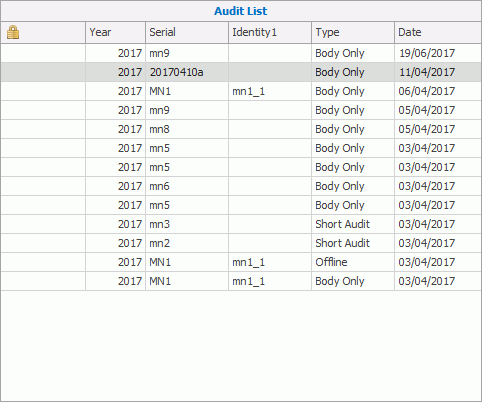Select the mn9 audit dated 05/04/2017

click(x=241, y=110)
